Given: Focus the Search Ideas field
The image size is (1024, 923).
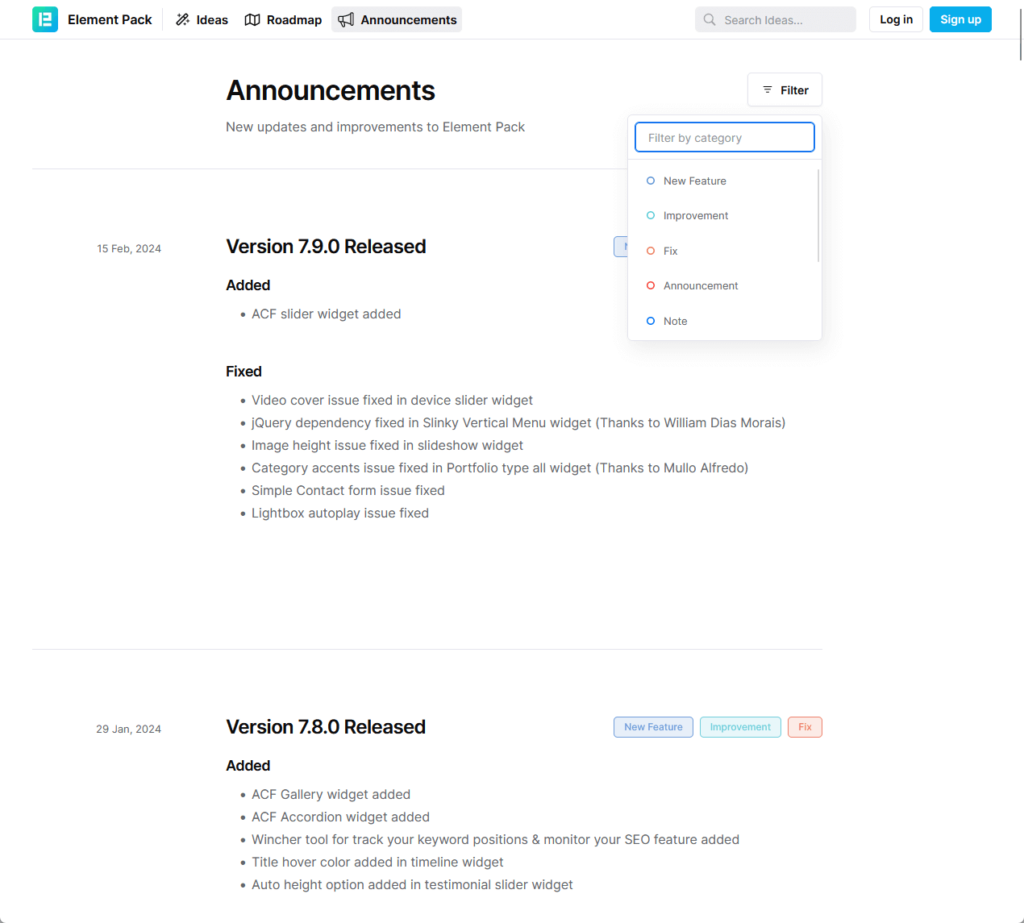Looking at the screenshot, I should point(775,20).
